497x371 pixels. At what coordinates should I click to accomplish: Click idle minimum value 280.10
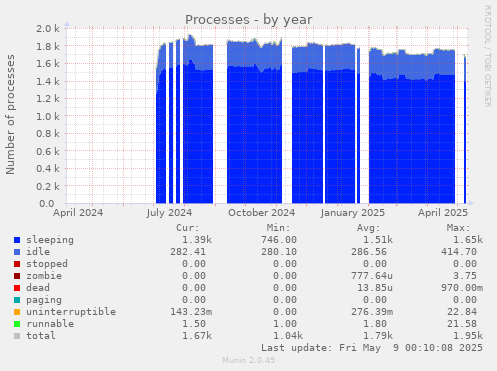[279, 252]
